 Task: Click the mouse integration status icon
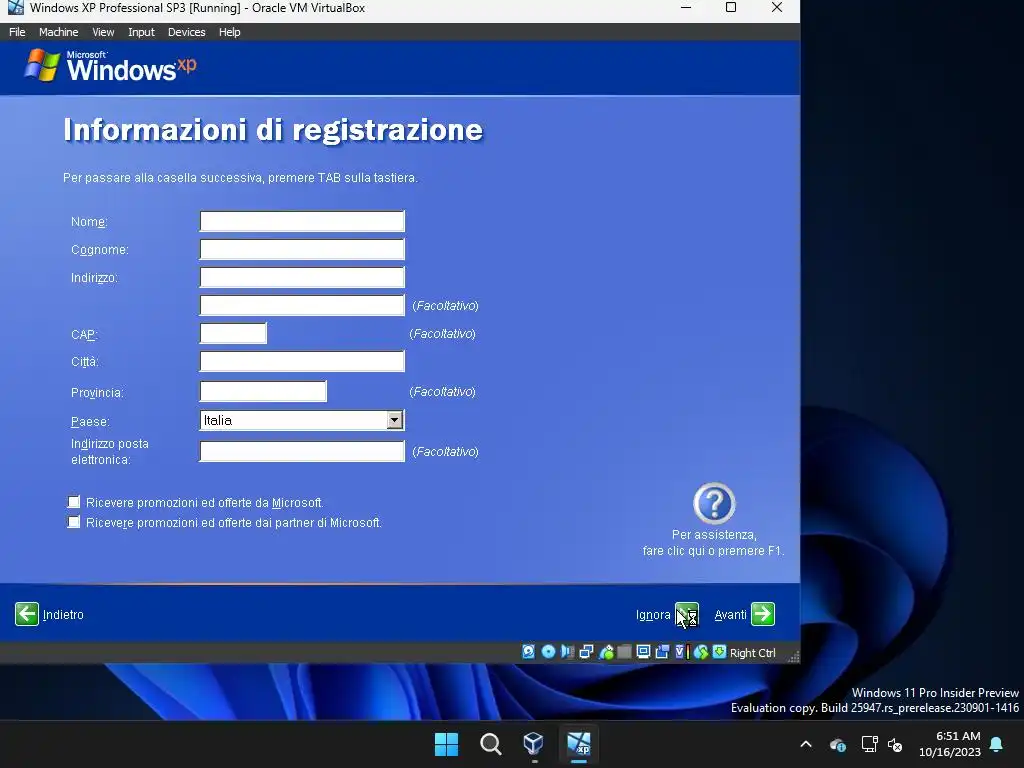pos(701,652)
